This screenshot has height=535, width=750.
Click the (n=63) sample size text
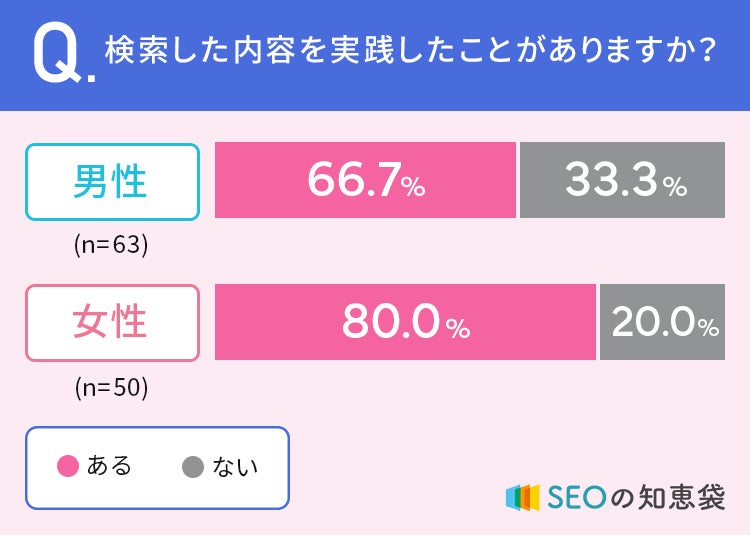tap(111, 245)
